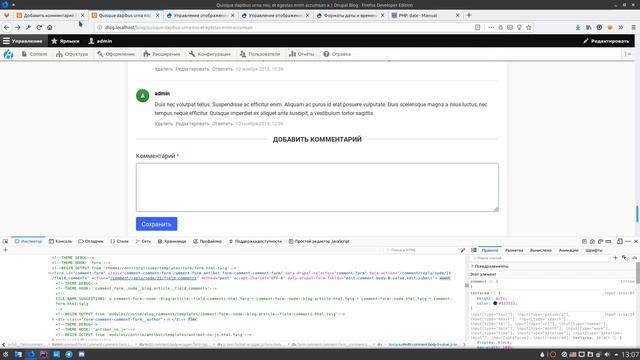Open the Расширения admin menu item

162,54
